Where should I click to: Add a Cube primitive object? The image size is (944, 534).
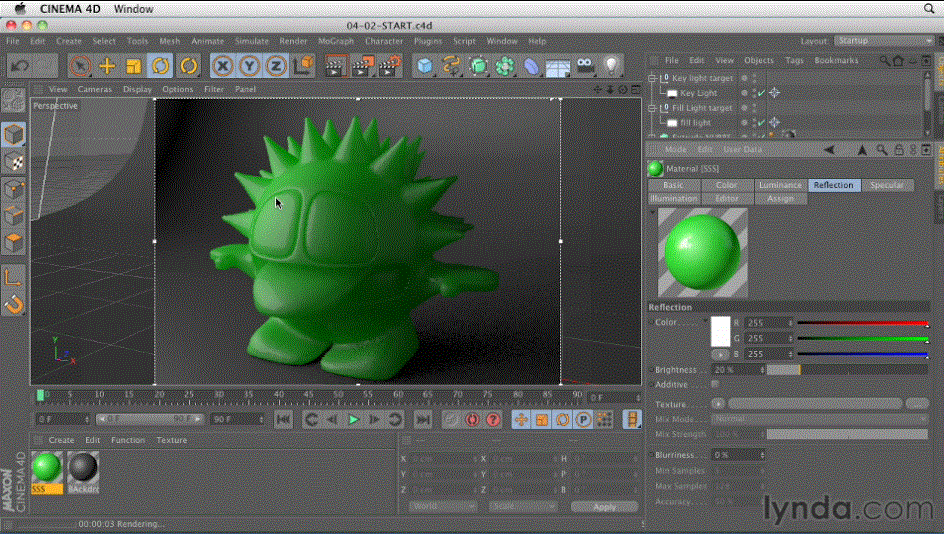point(425,66)
